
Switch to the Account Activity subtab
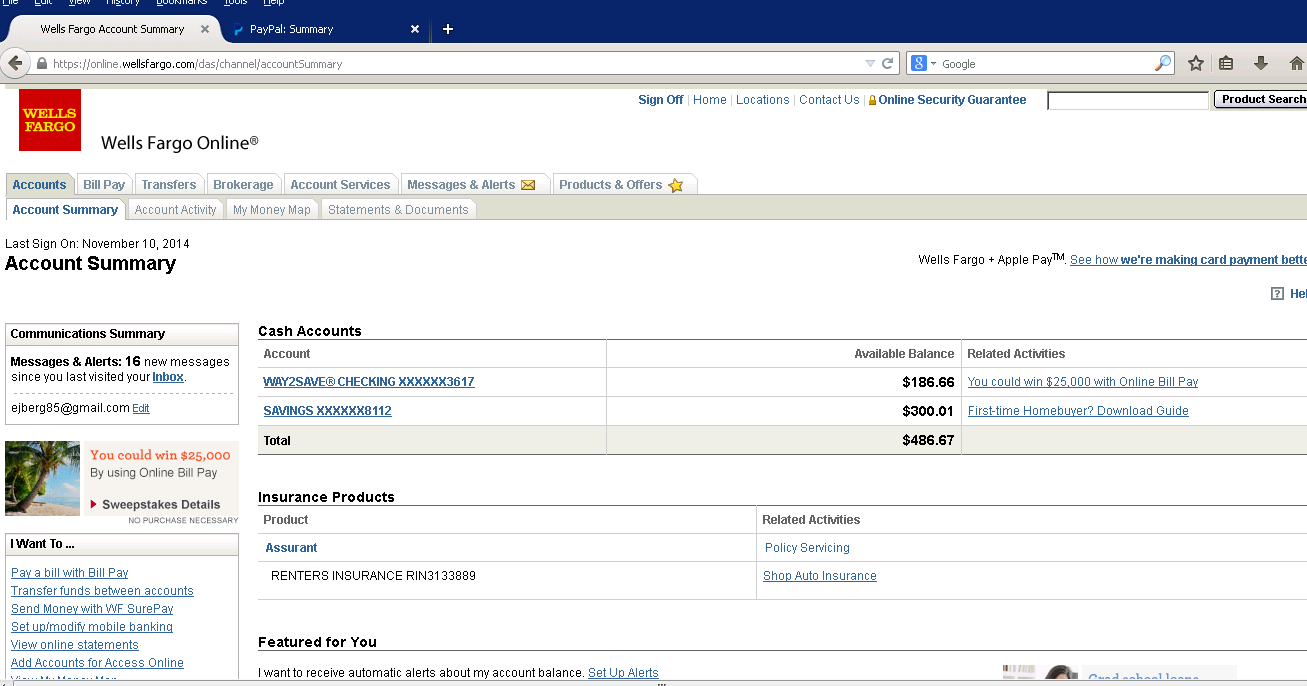pyautogui.click(x=176, y=209)
